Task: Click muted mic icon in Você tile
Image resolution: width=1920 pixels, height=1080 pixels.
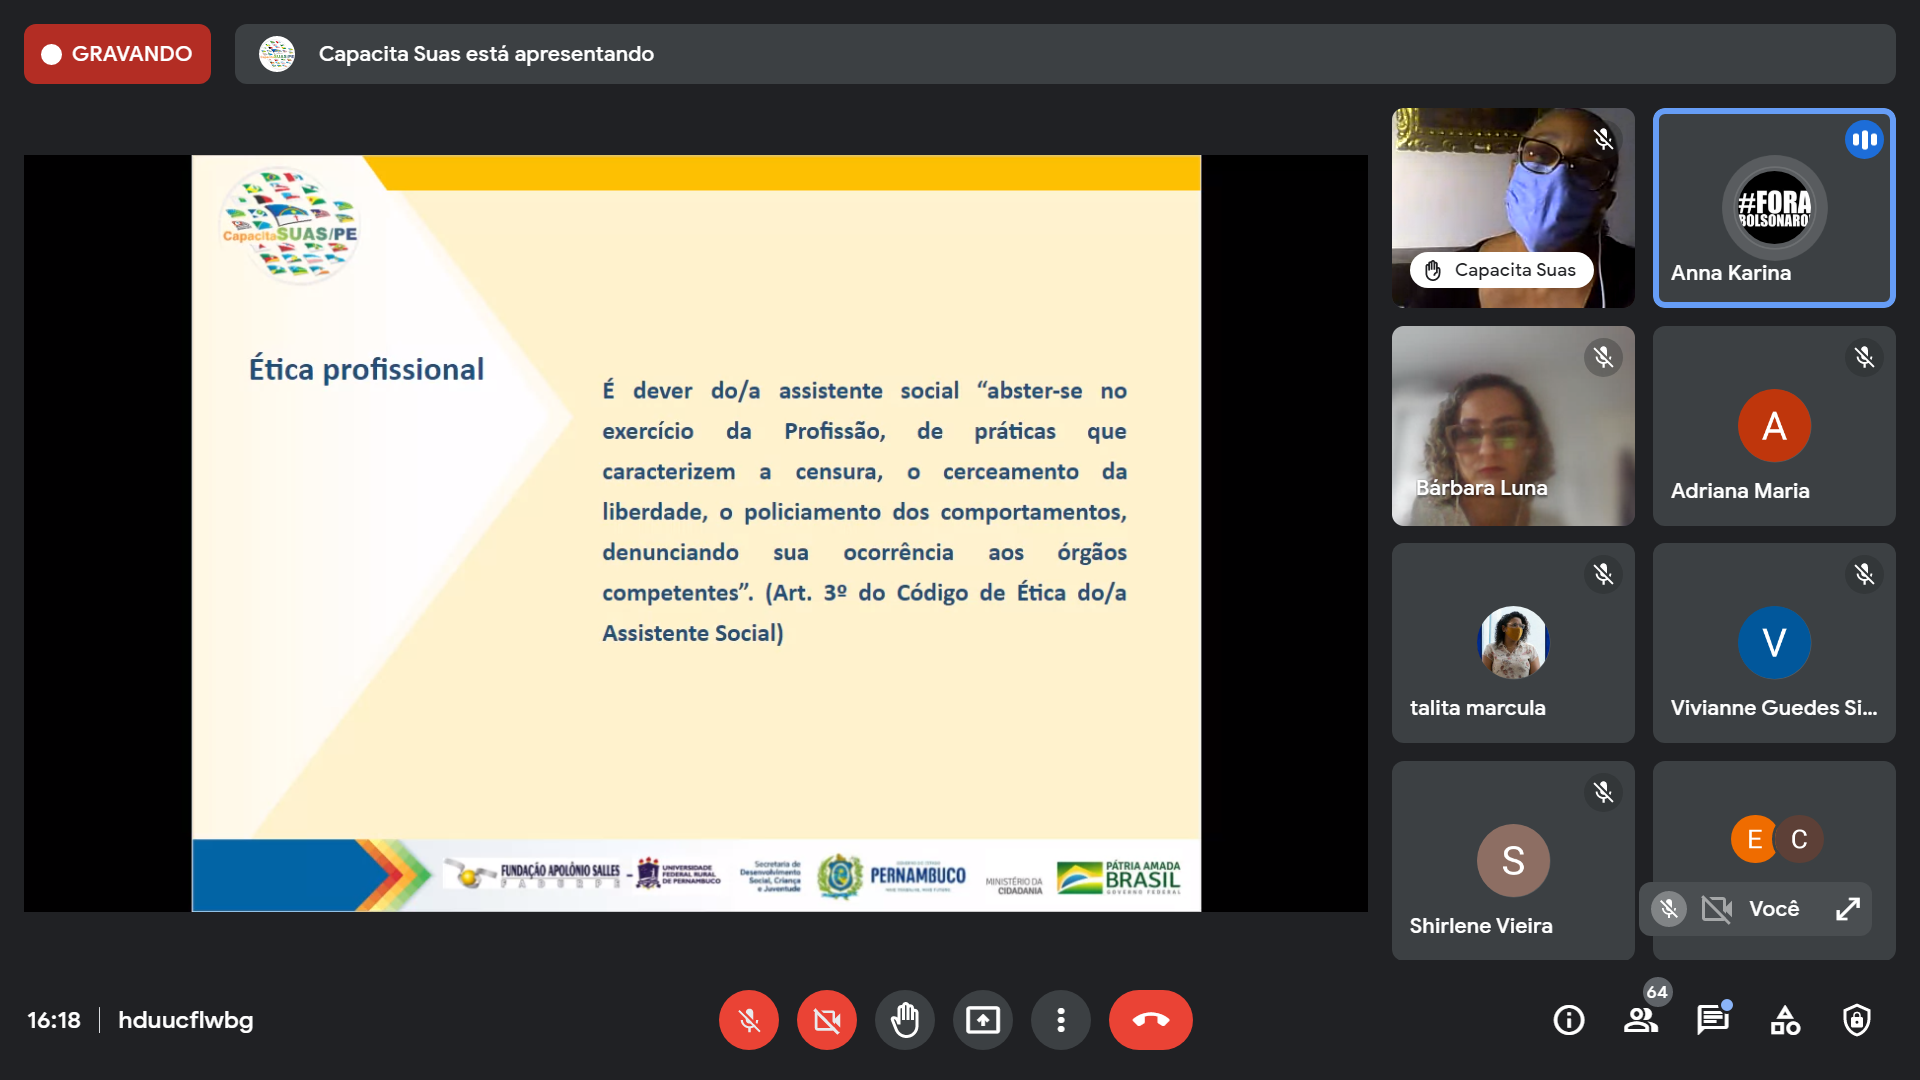Action: (1668, 908)
